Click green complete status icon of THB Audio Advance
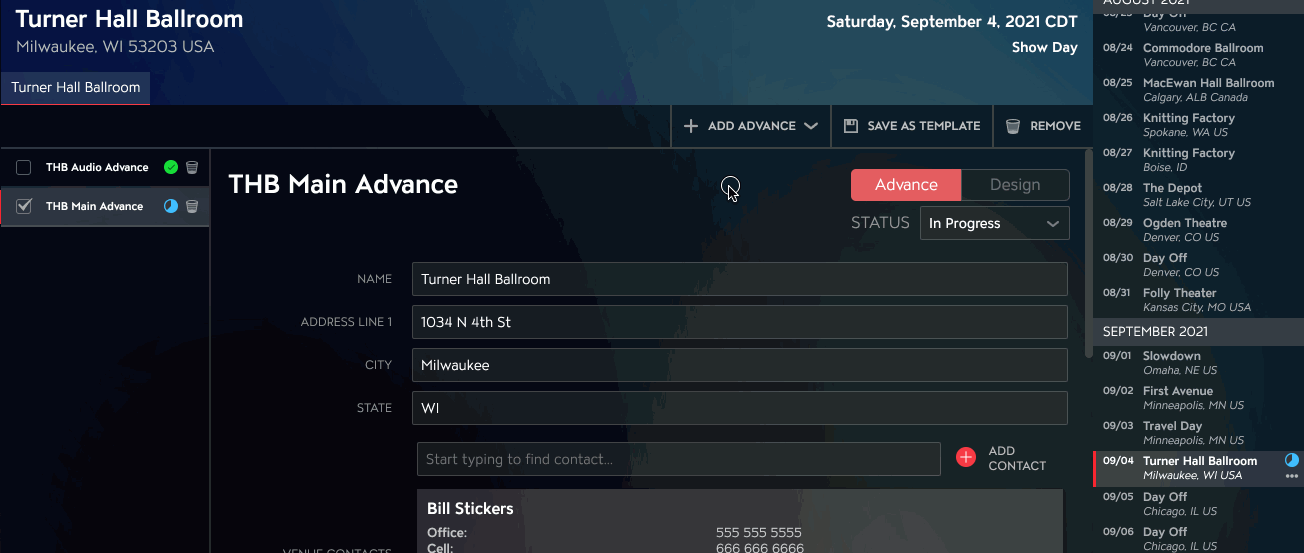This screenshot has width=1304, height=553. 171,168
